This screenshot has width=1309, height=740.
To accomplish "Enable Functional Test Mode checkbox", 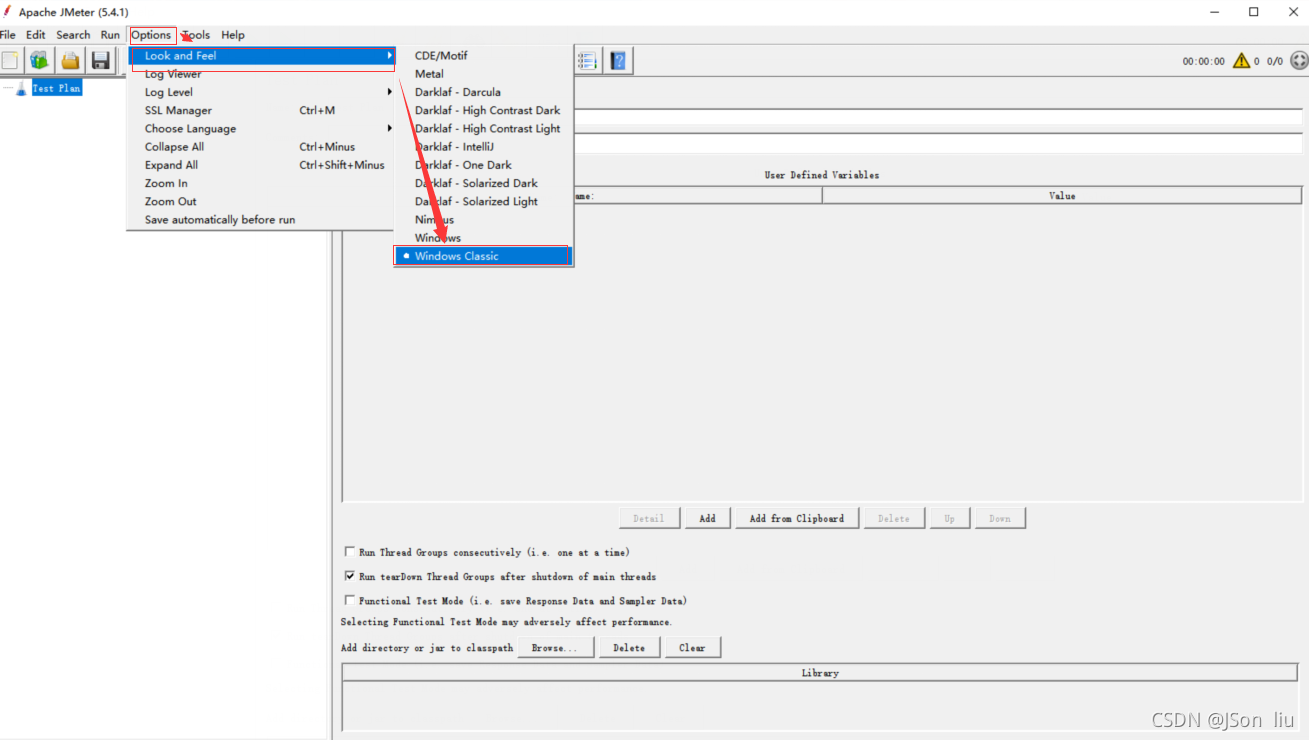I will point(349,601).
